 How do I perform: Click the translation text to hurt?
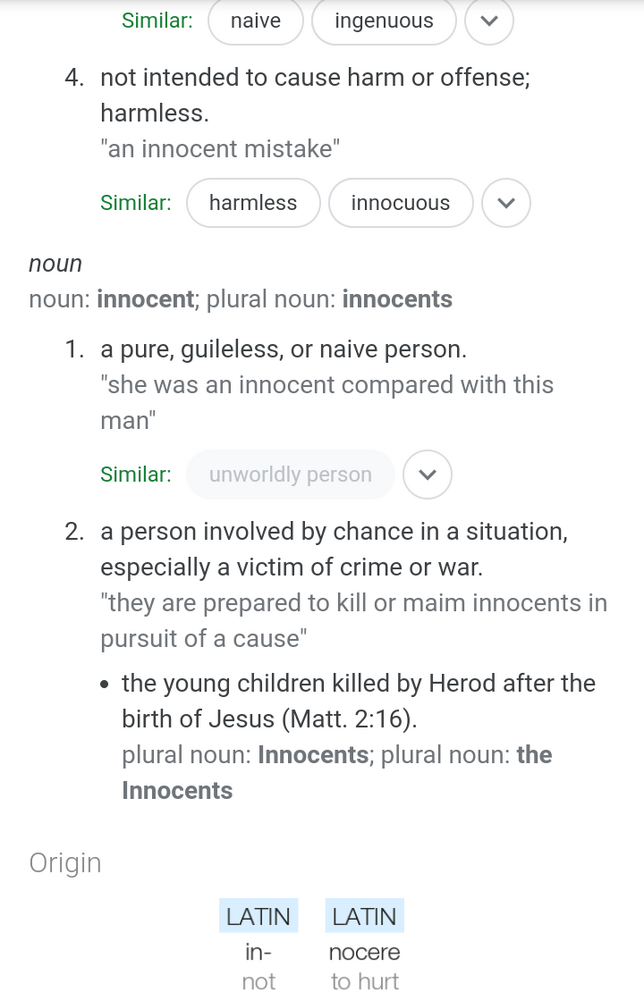365,981
